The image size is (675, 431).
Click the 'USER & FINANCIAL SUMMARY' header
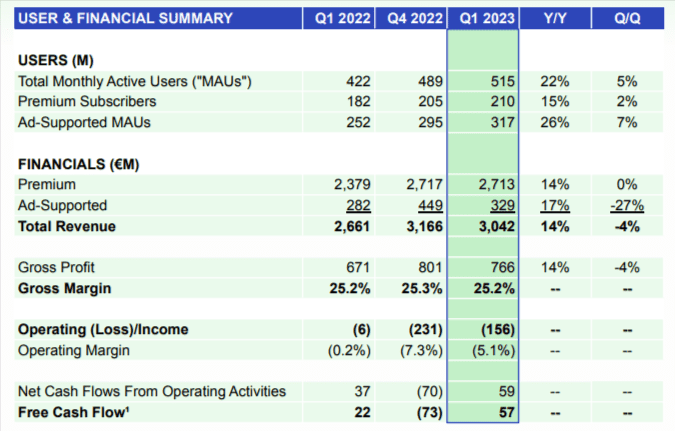(x=125, y=18)
